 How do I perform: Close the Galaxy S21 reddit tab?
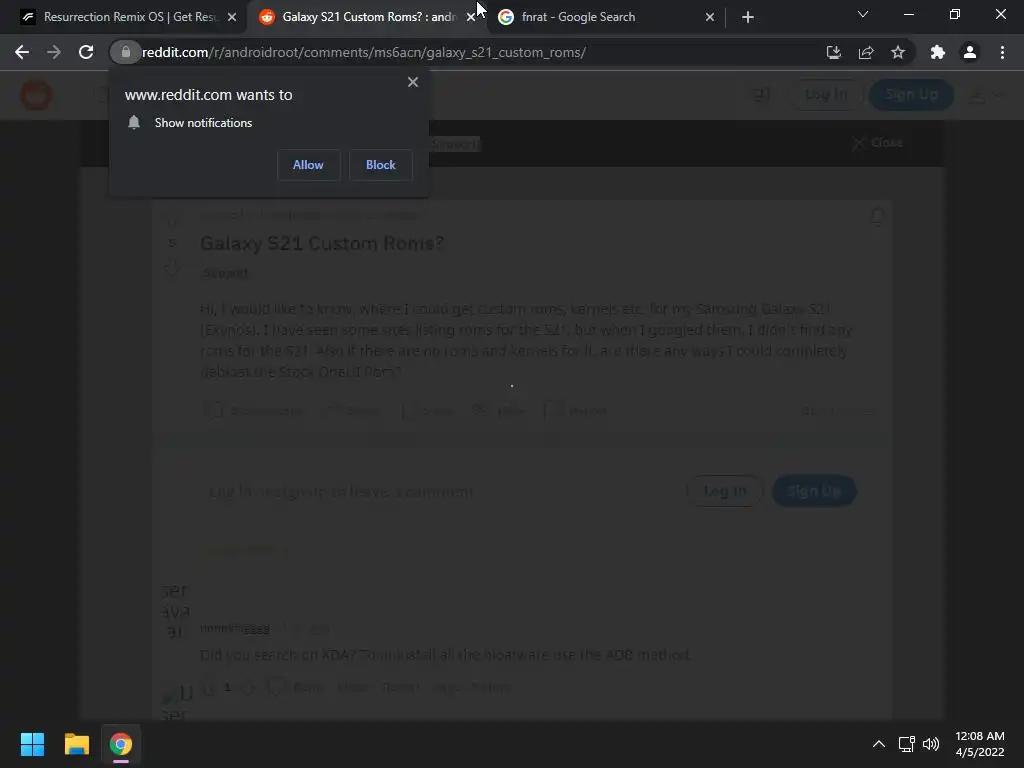click(471, 17)
